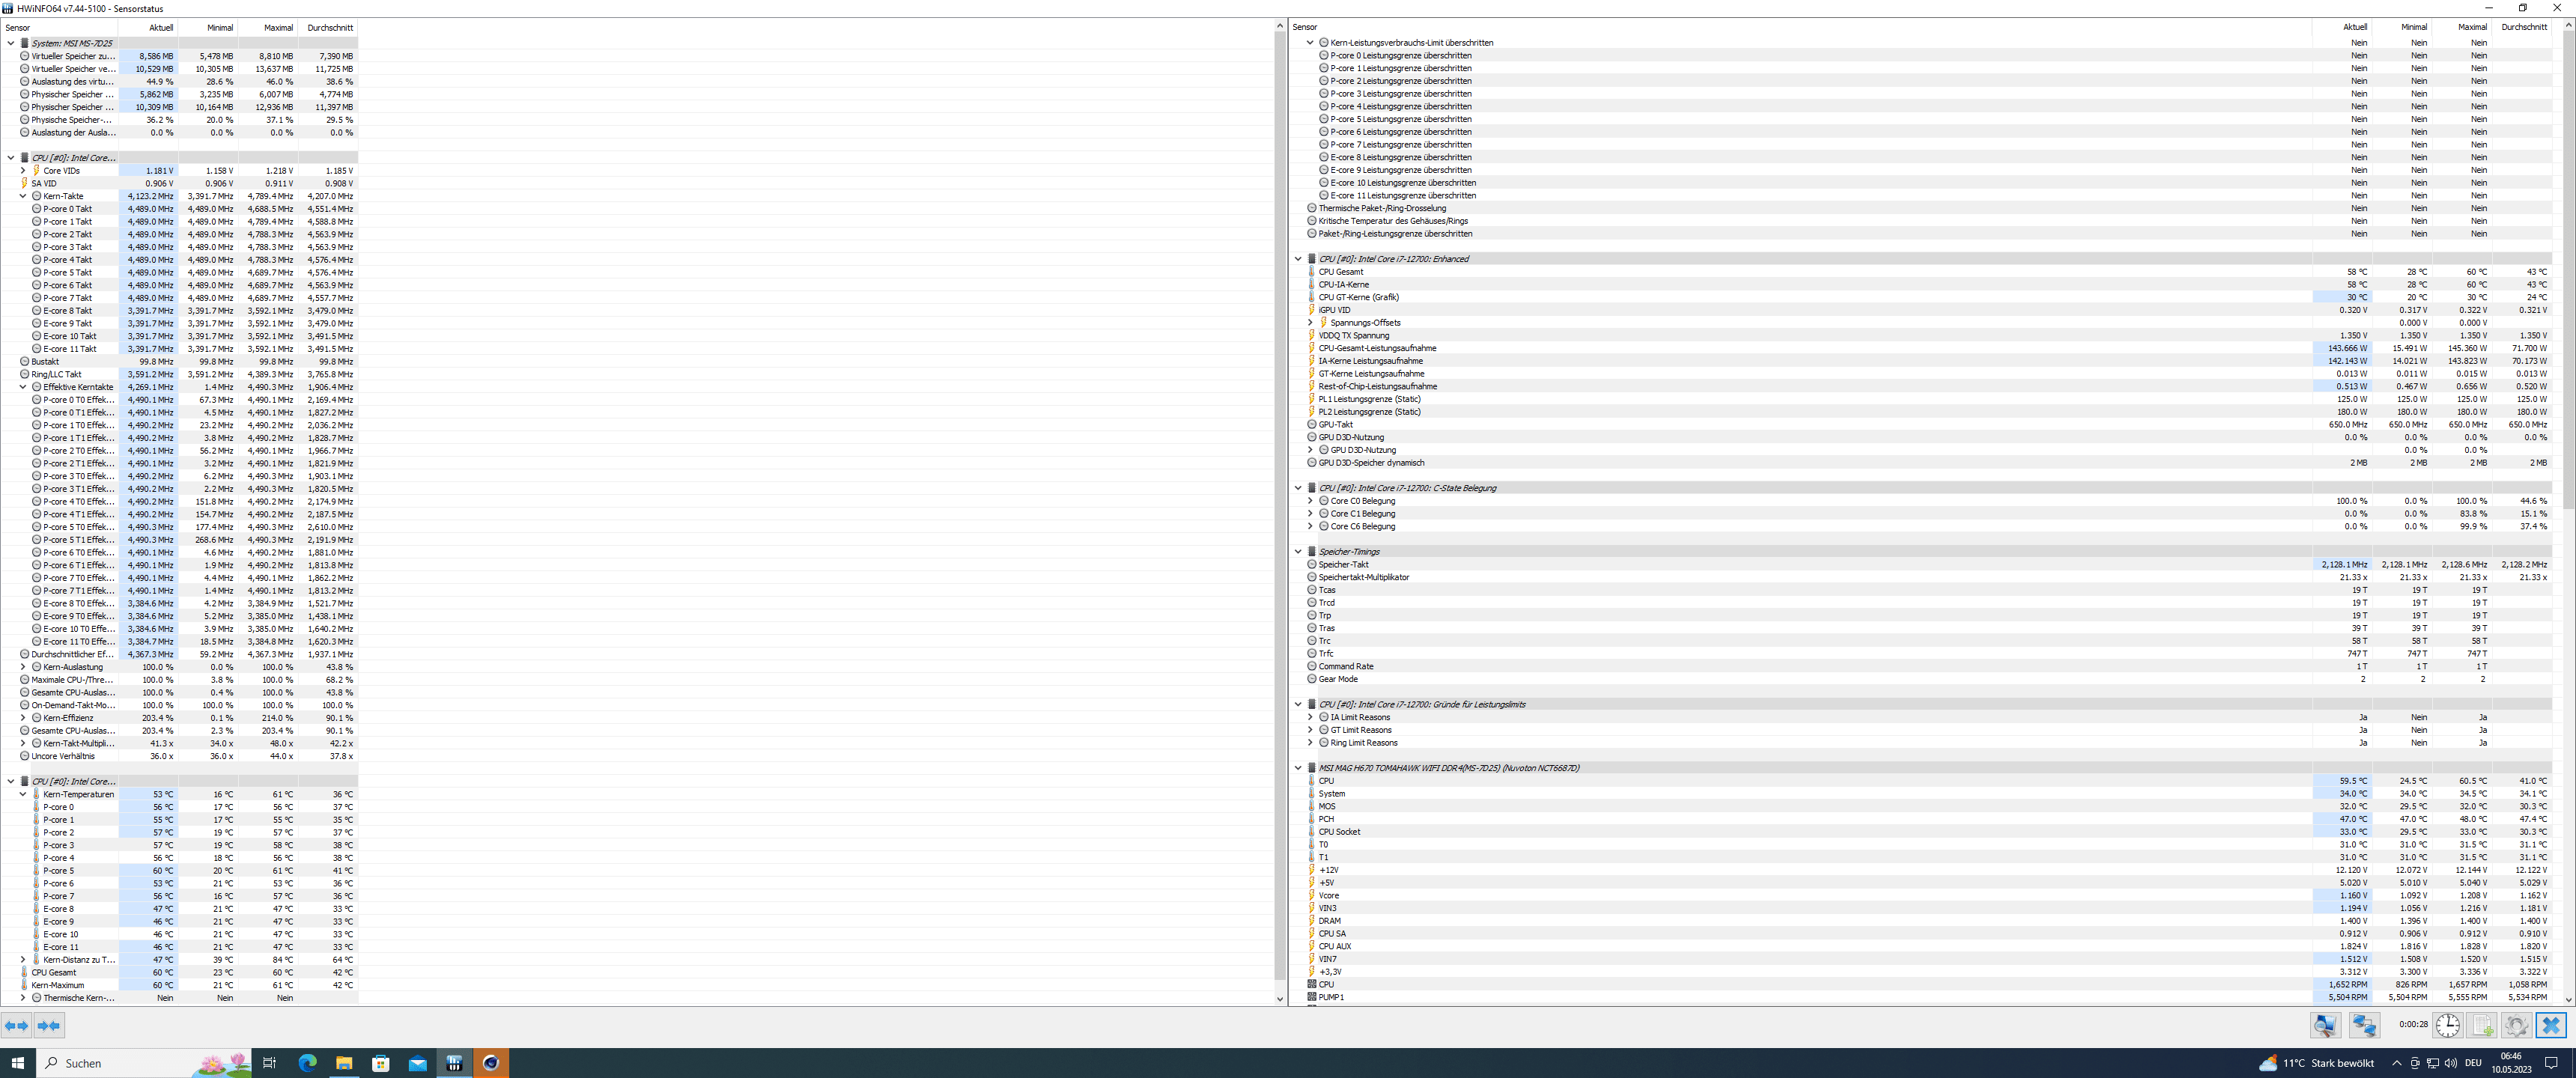
Task: Collapse the Kern-Temperaturen node
Action: (x=23, y=794)
